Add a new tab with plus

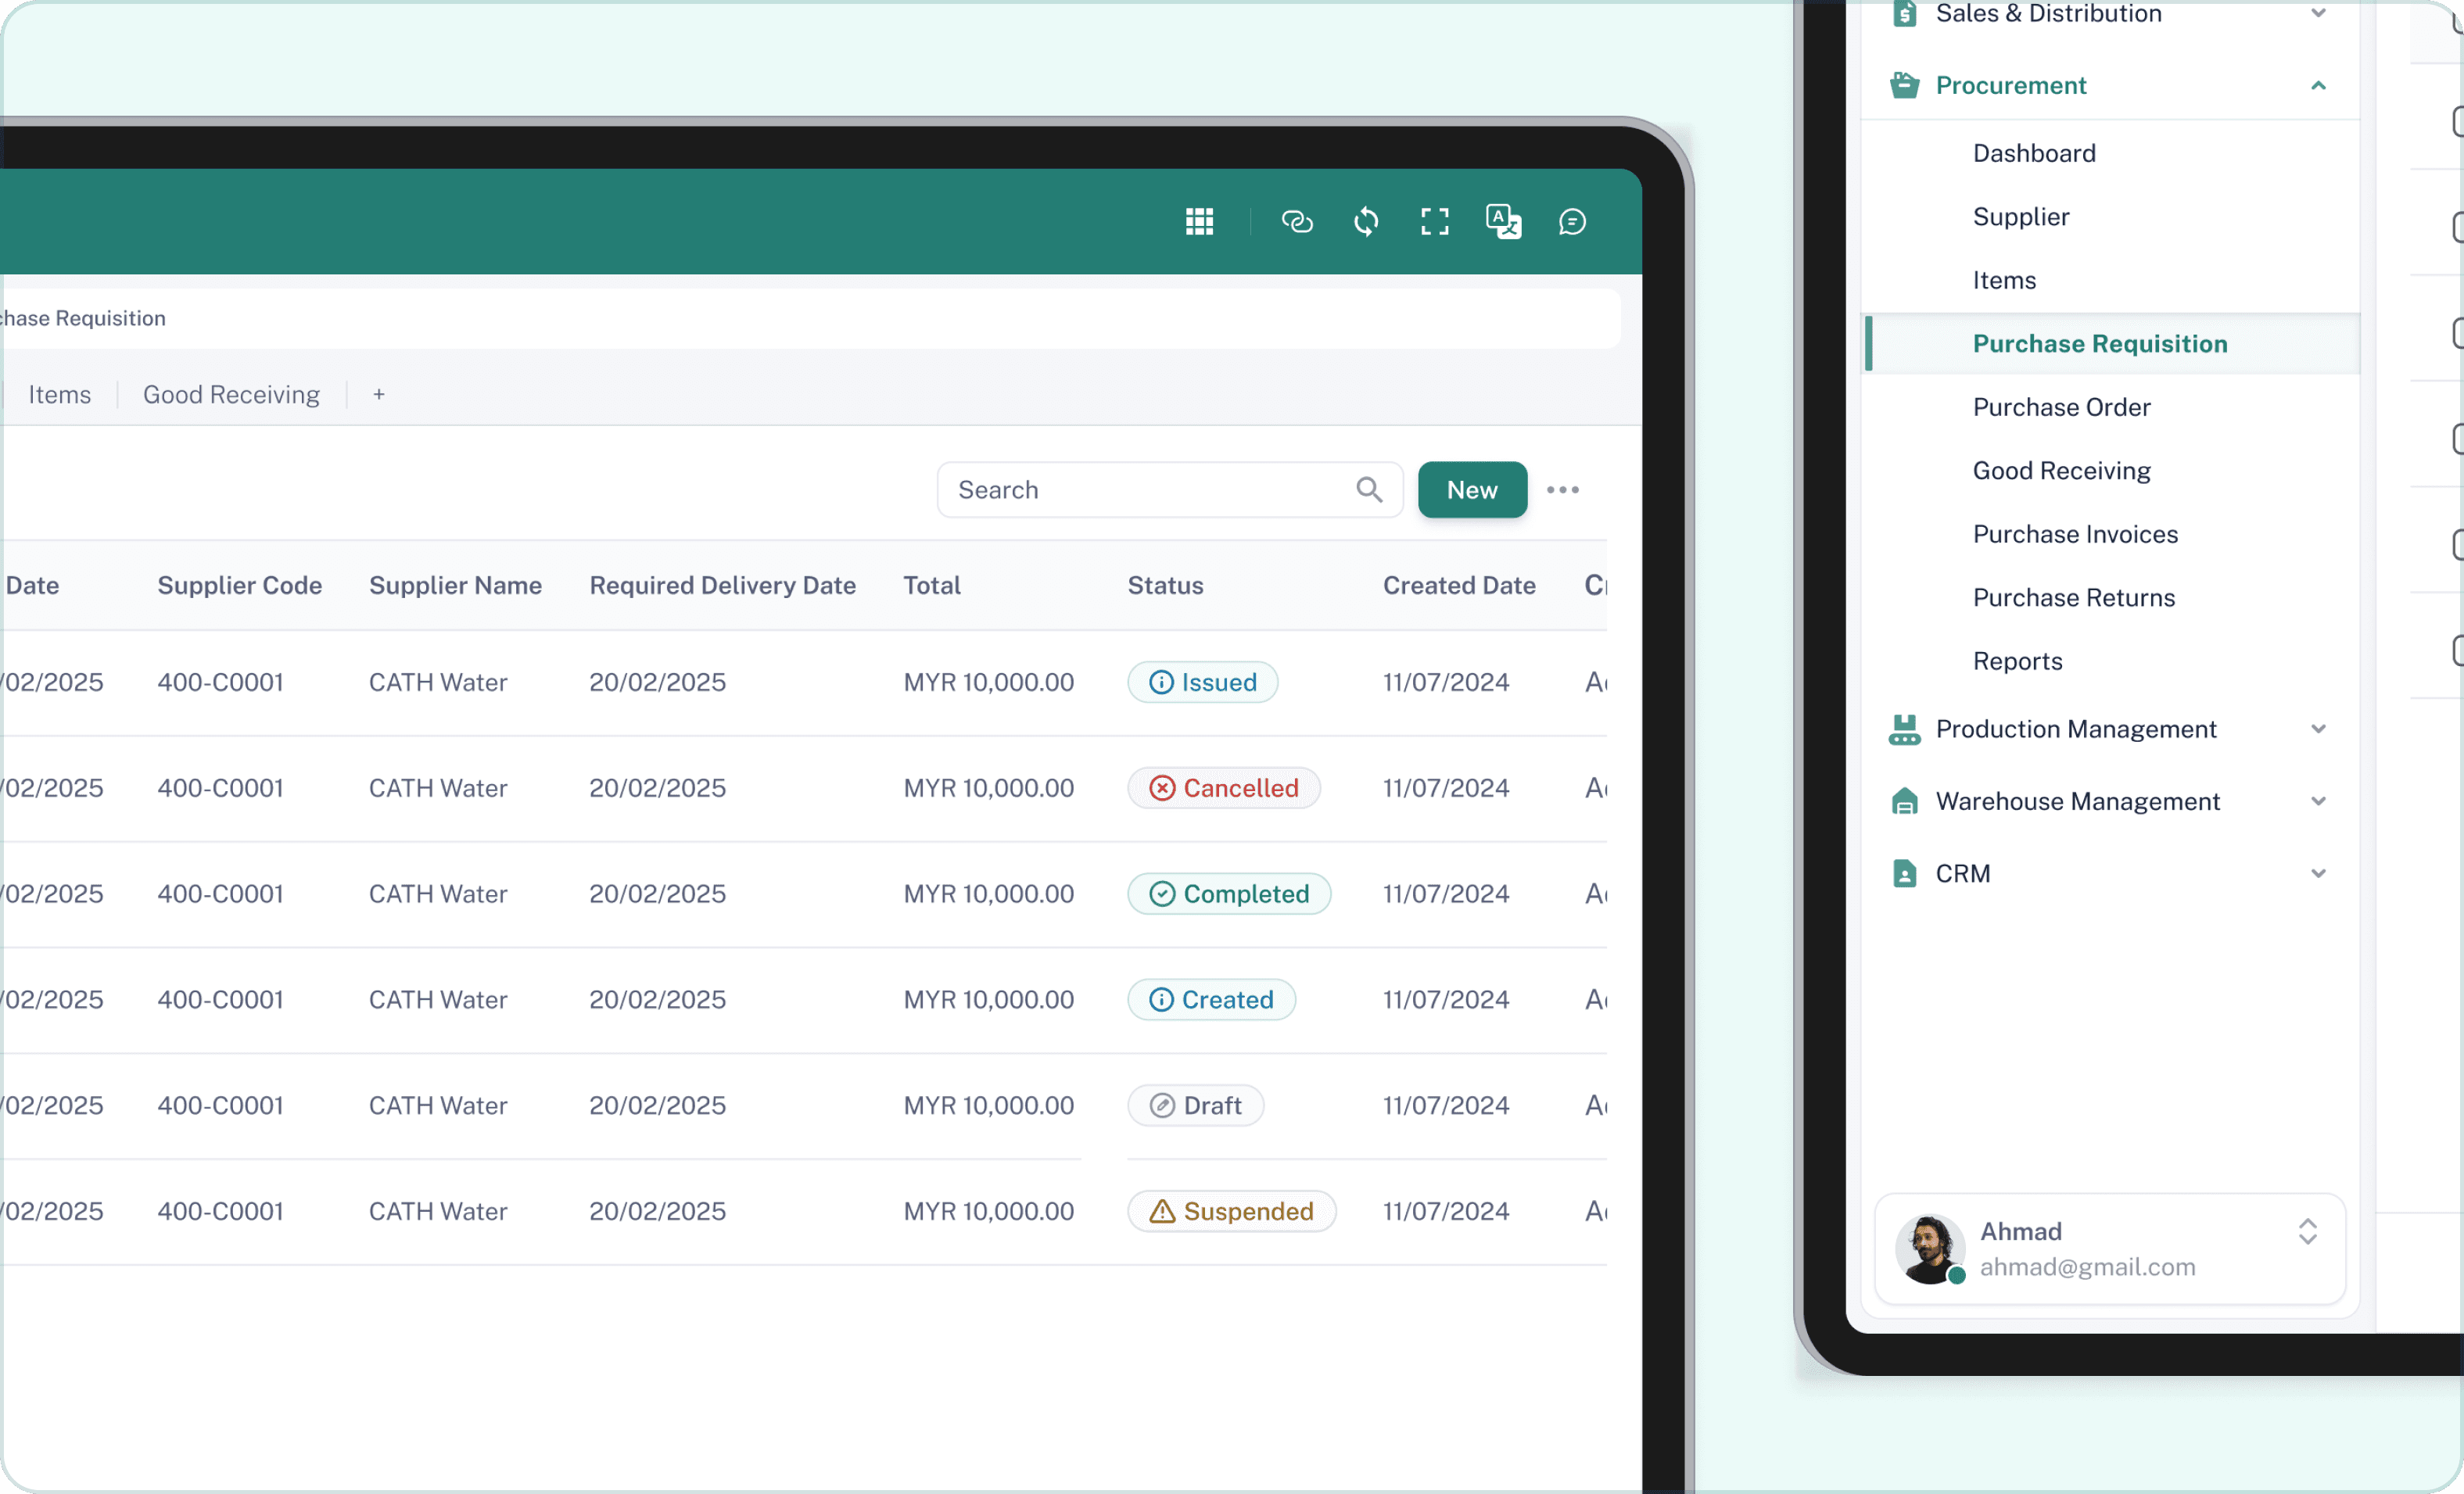[379, 394]
